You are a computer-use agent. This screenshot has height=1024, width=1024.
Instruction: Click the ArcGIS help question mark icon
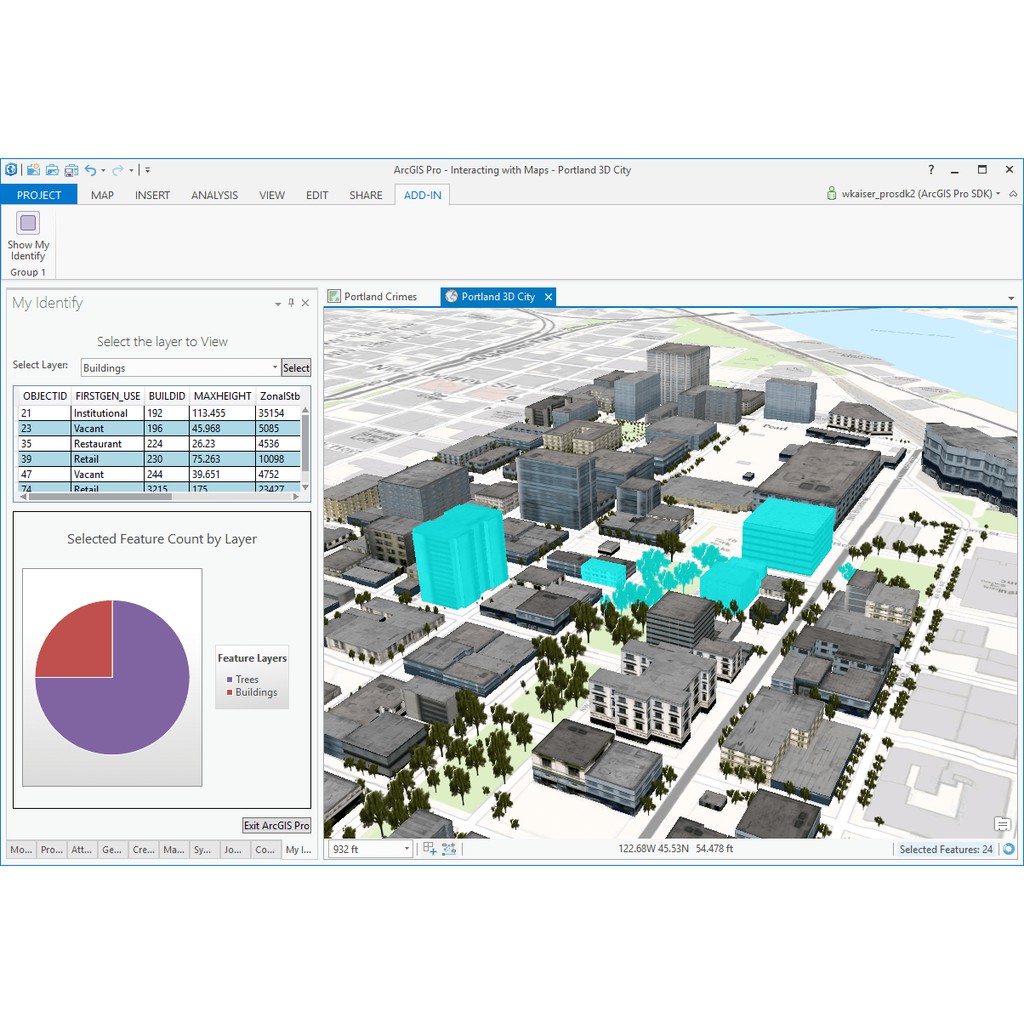coord(931,170)
